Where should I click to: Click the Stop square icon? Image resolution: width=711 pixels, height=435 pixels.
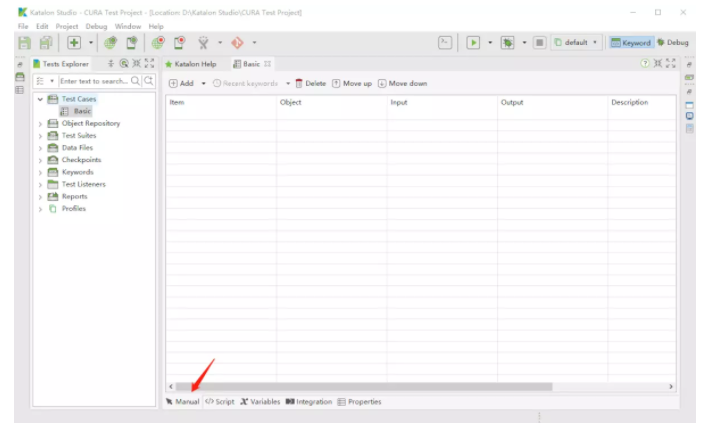(x=539, y=43)
